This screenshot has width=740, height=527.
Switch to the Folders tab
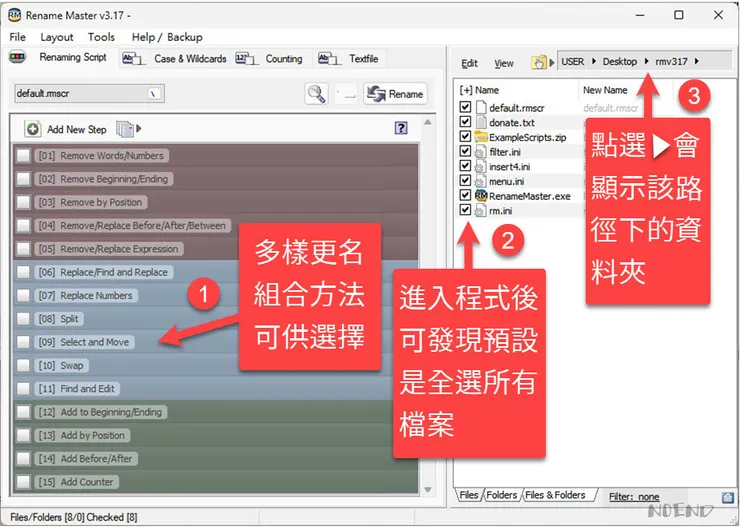coord(502,495)
